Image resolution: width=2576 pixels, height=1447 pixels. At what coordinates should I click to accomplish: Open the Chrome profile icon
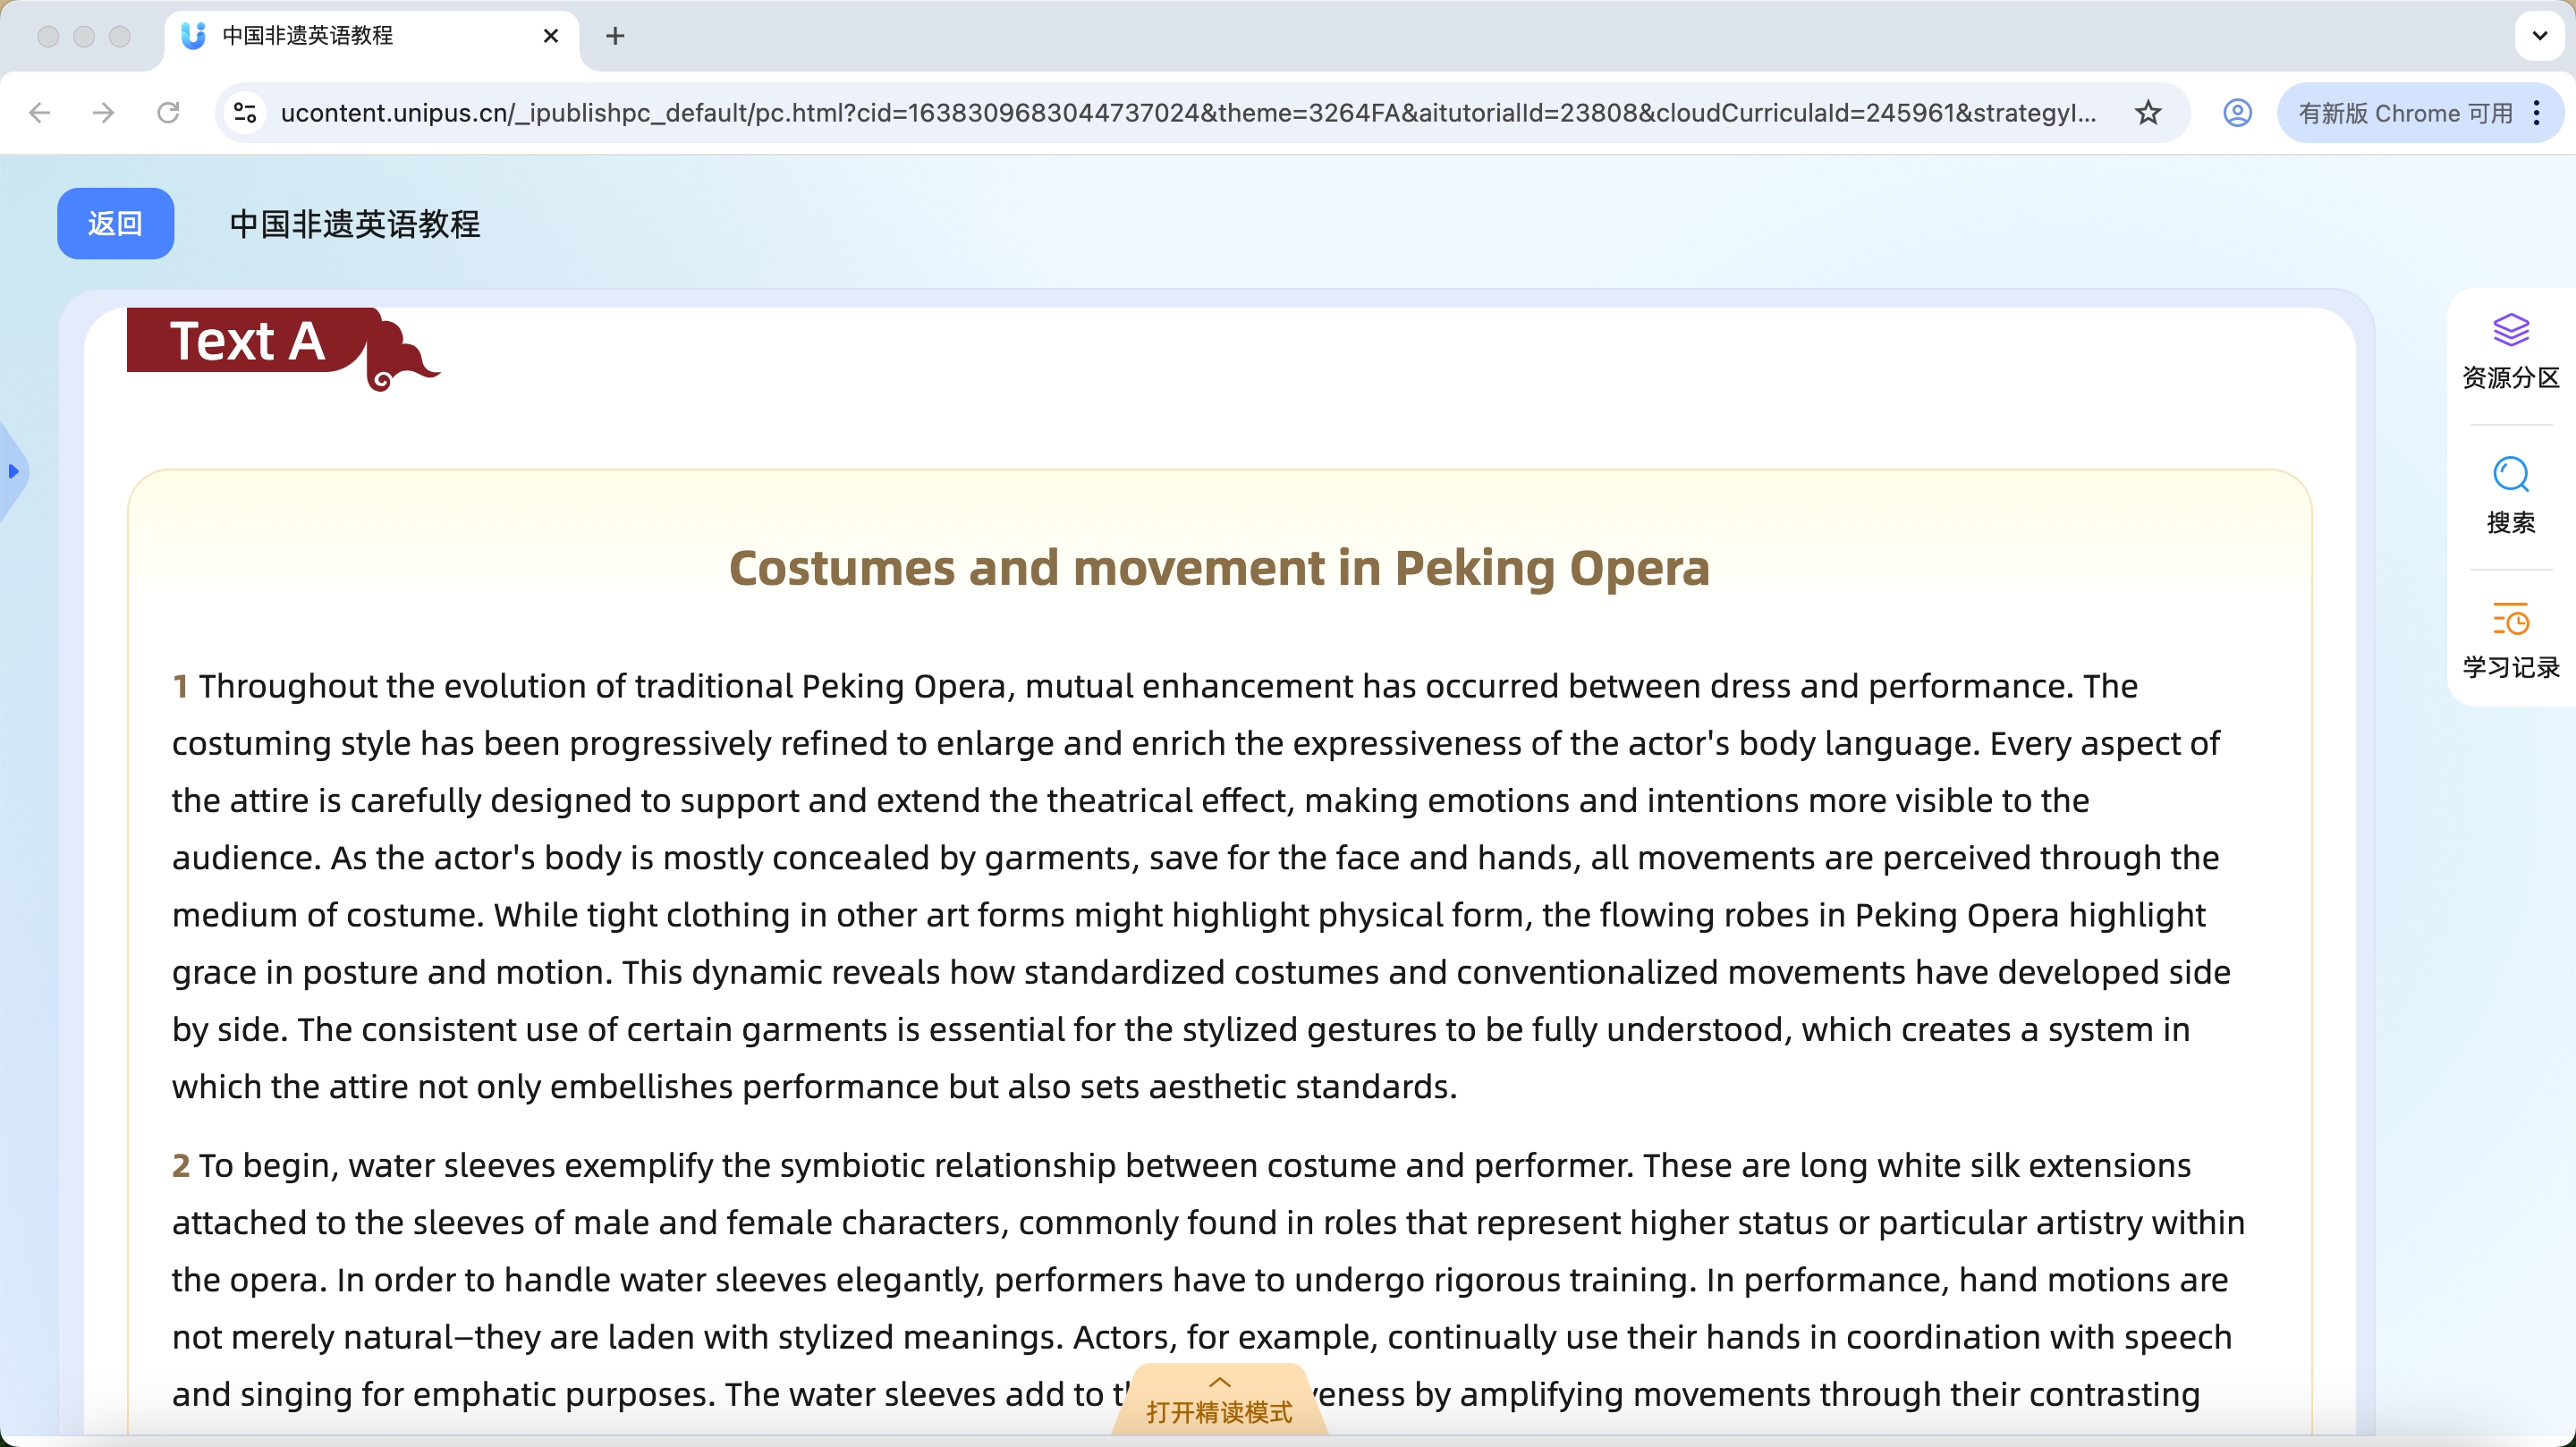tap(2237, 113)
